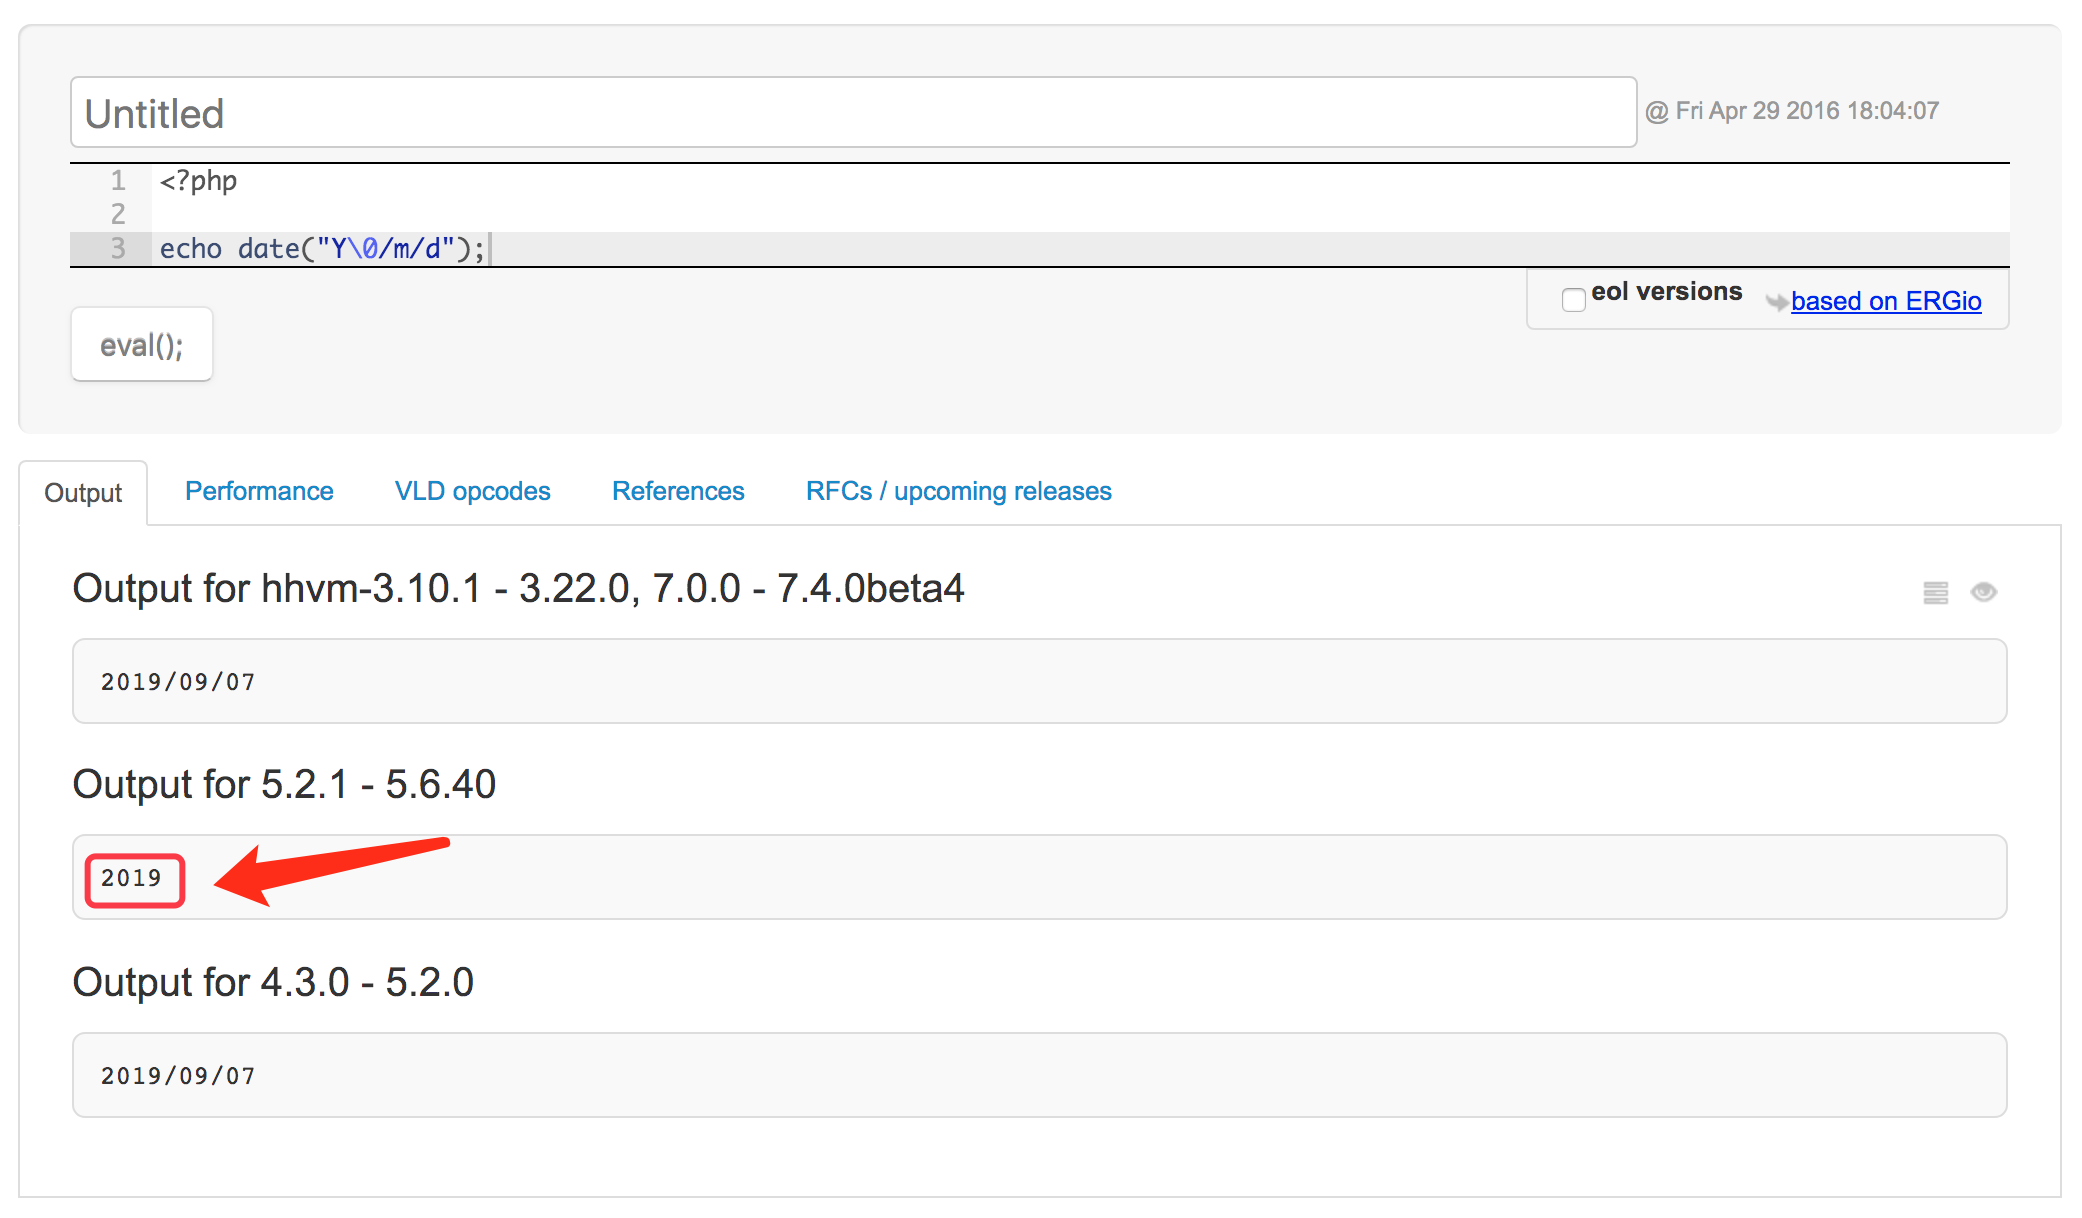Click the Untitled title input field
This screenshot has height=1218, width=2082.
pyautogui.click(x=853, y=113)
